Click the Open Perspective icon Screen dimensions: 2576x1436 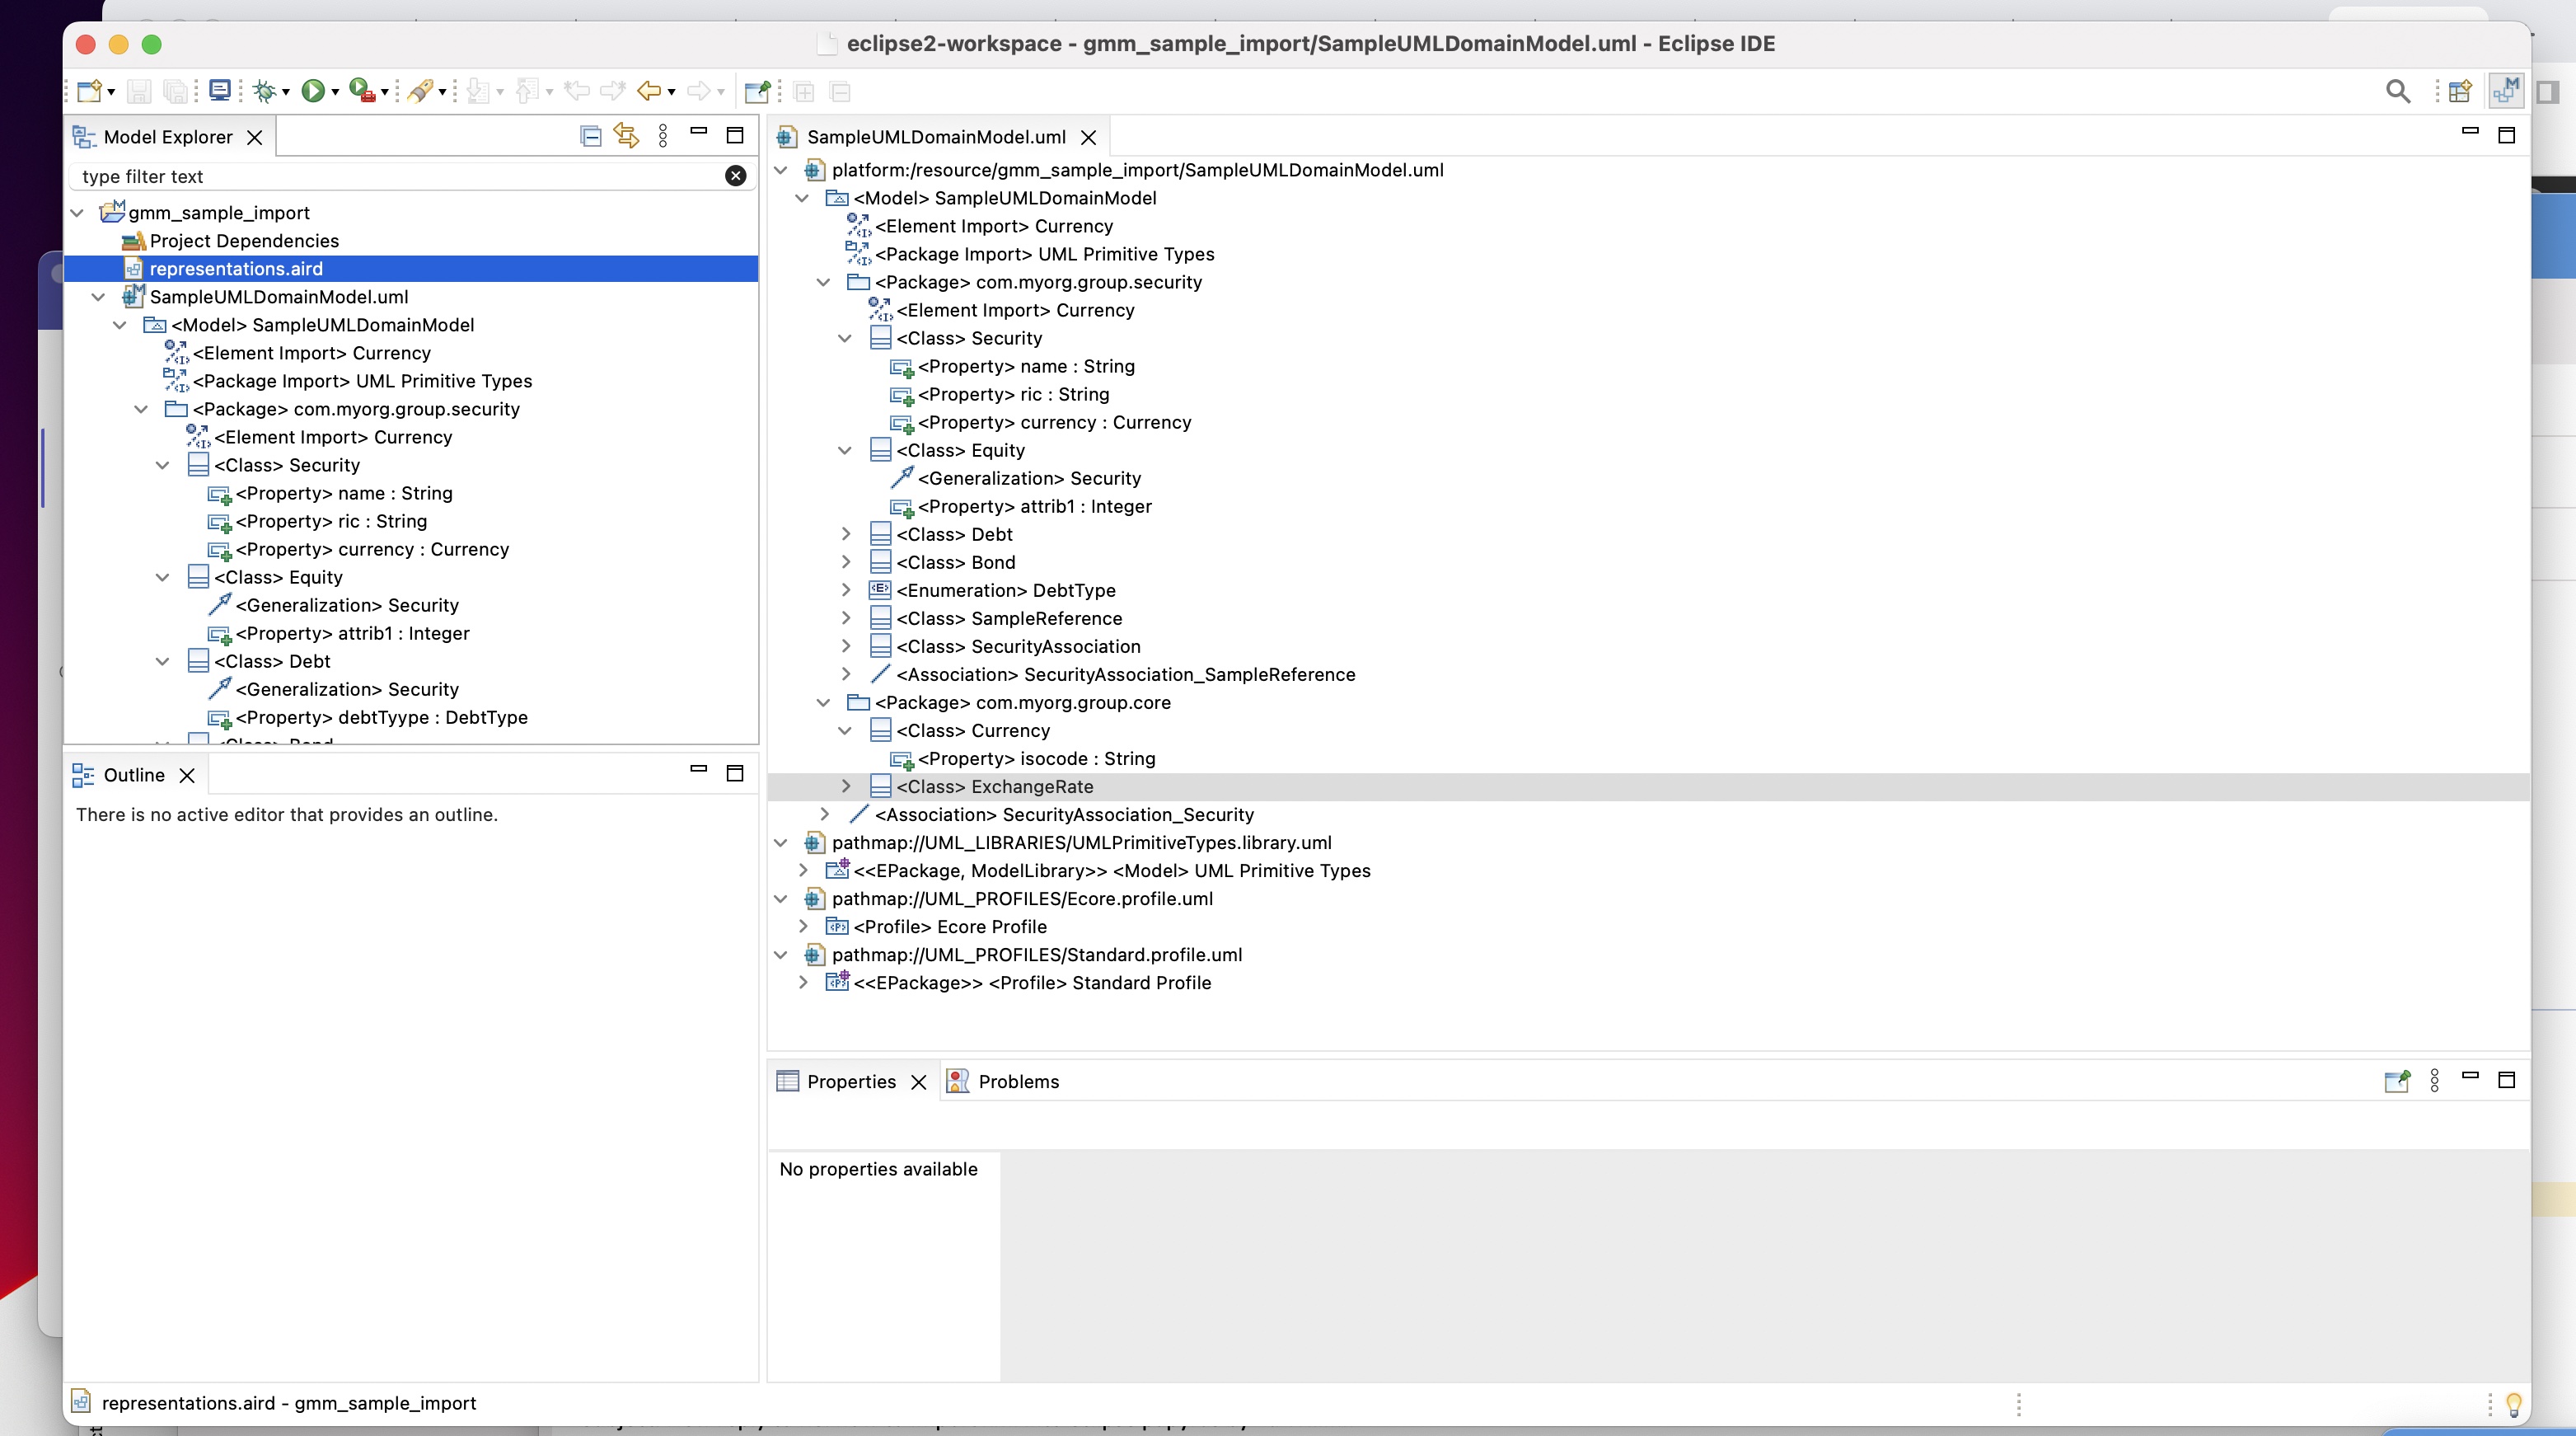pos(2460,91)
